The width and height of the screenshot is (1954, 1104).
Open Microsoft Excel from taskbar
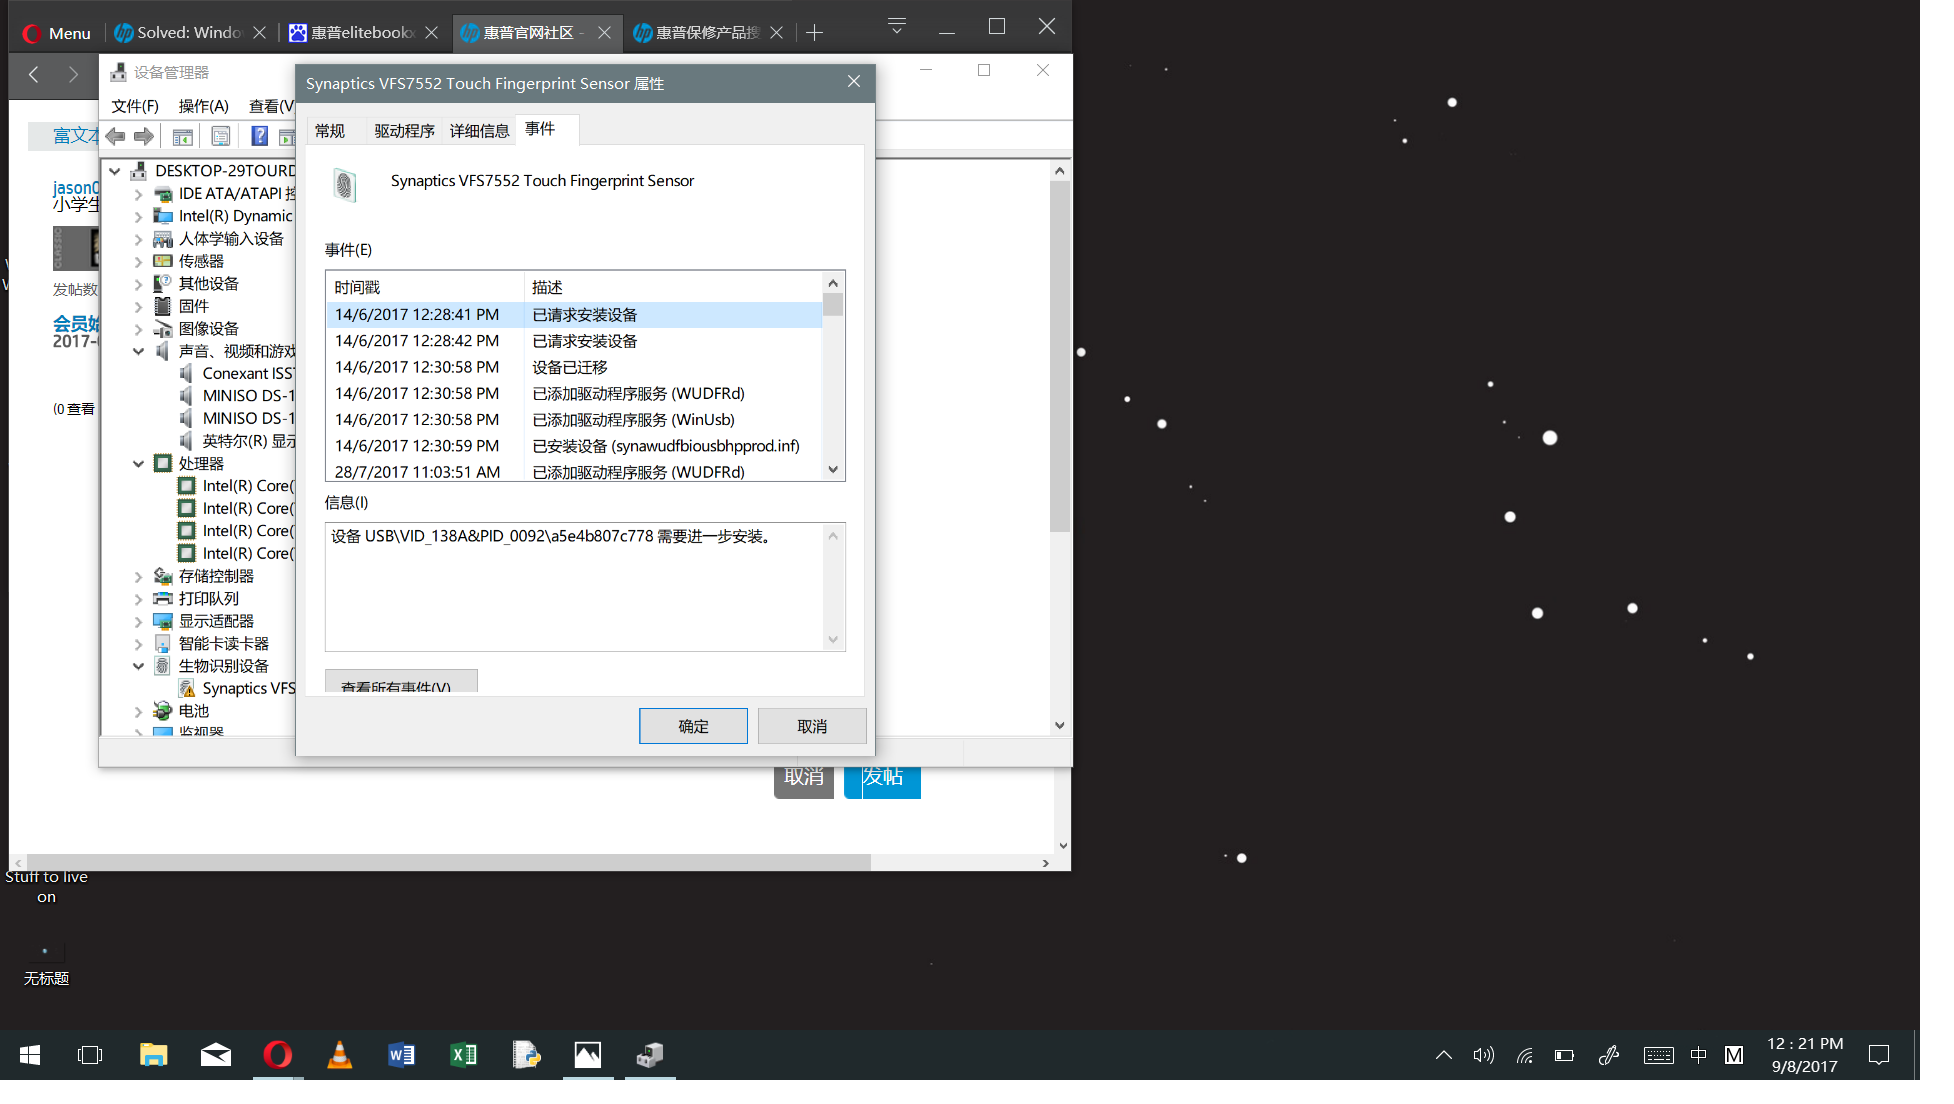click(x=464, y=1055)
